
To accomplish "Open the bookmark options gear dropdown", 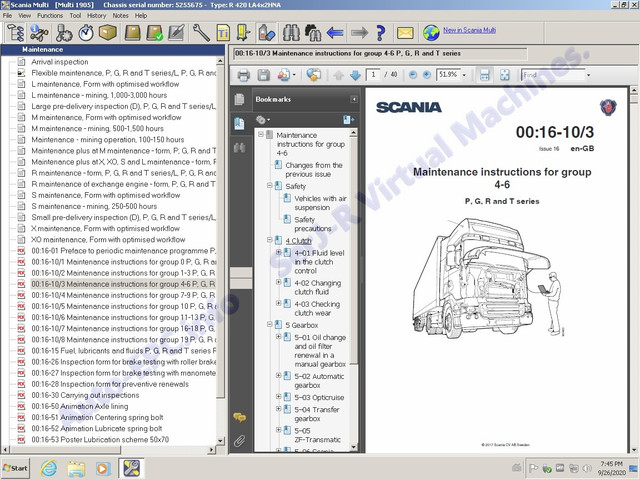I will (262, 120).
